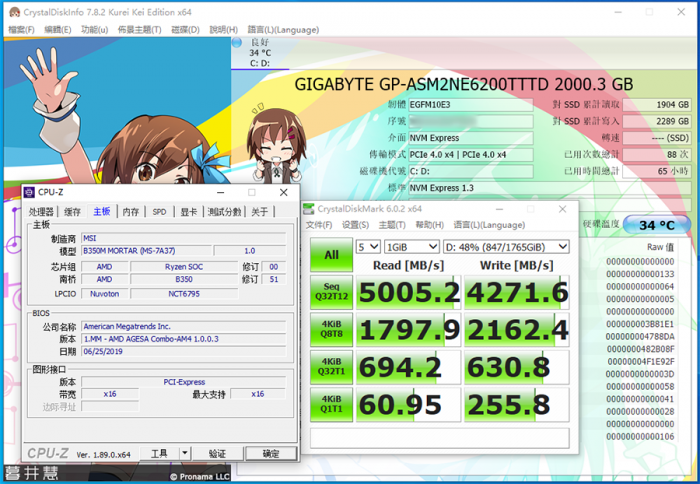700x484 pixels.
Task: Expand the target drive dropdown D: 48%
Action: pyautogui.click(x=507, y=246)
